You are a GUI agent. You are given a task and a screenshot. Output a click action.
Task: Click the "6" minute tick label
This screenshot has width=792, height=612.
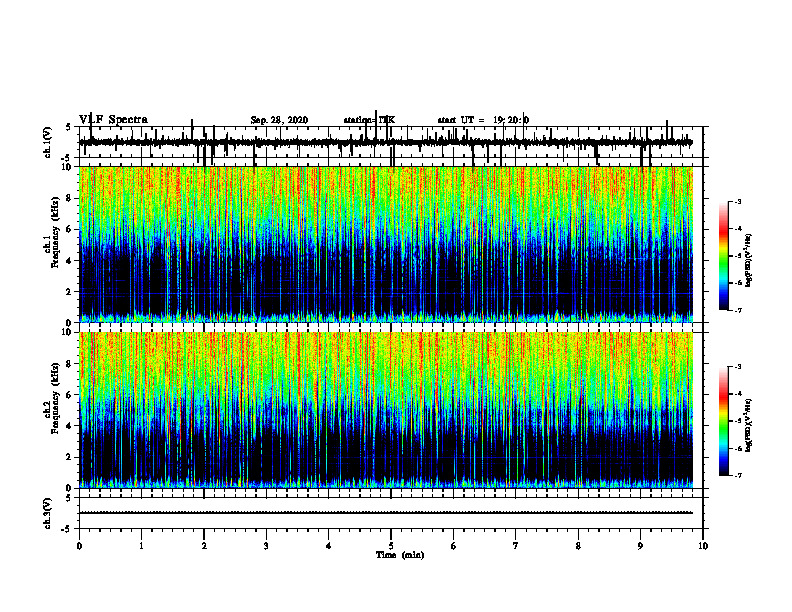[x=454, y=546]
